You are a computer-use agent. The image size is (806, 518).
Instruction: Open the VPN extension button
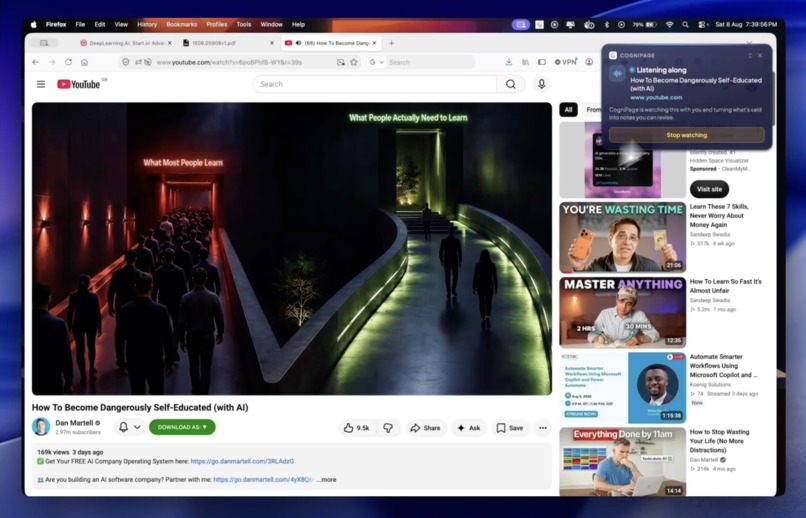[x=566, y=62]
